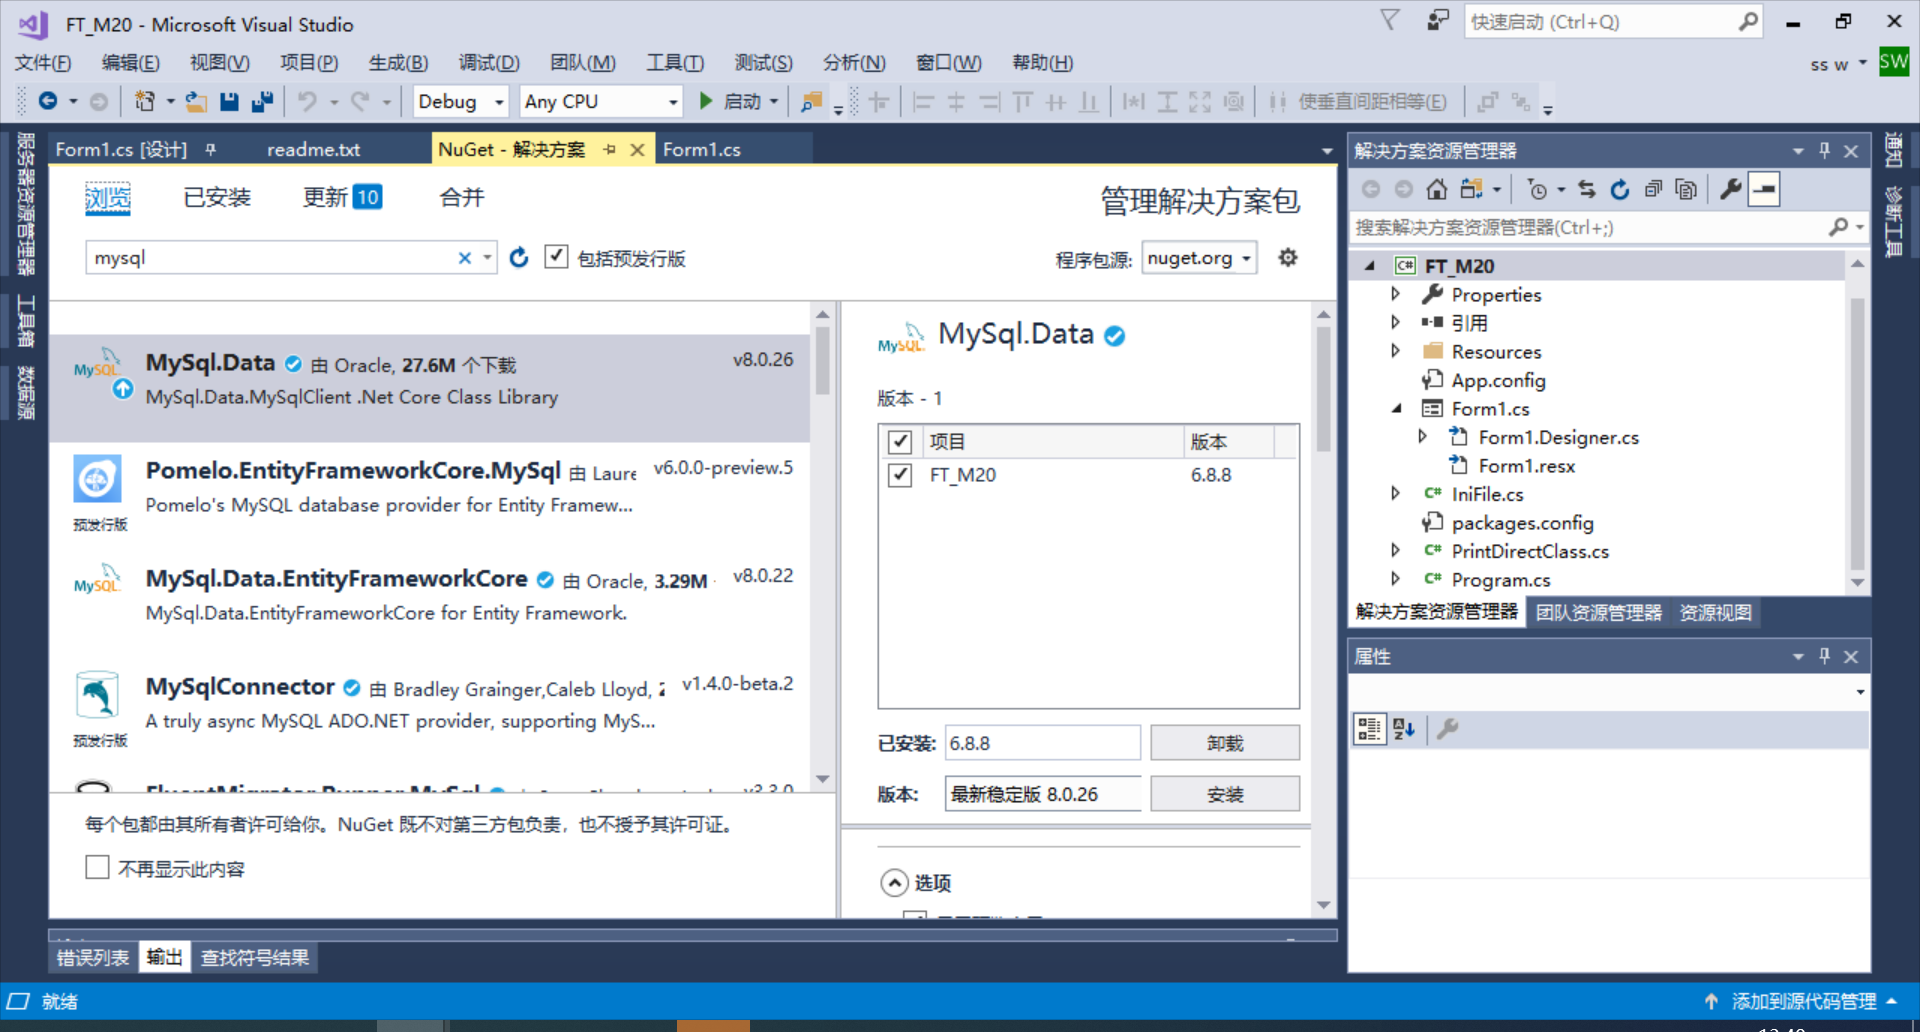1920x1032 pixels.
Task: Click property pages wrench in Properties panel
Action: [1447, 729]
